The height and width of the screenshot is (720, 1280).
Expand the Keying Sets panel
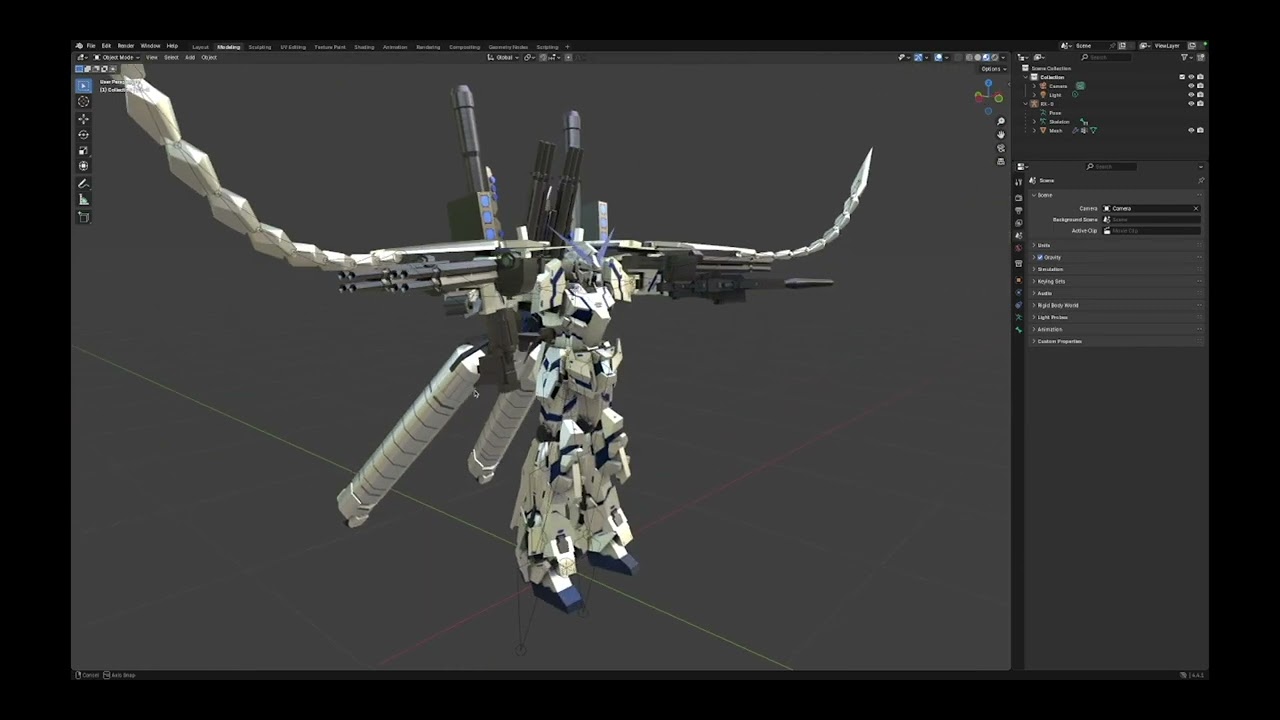click(1051, 281)
